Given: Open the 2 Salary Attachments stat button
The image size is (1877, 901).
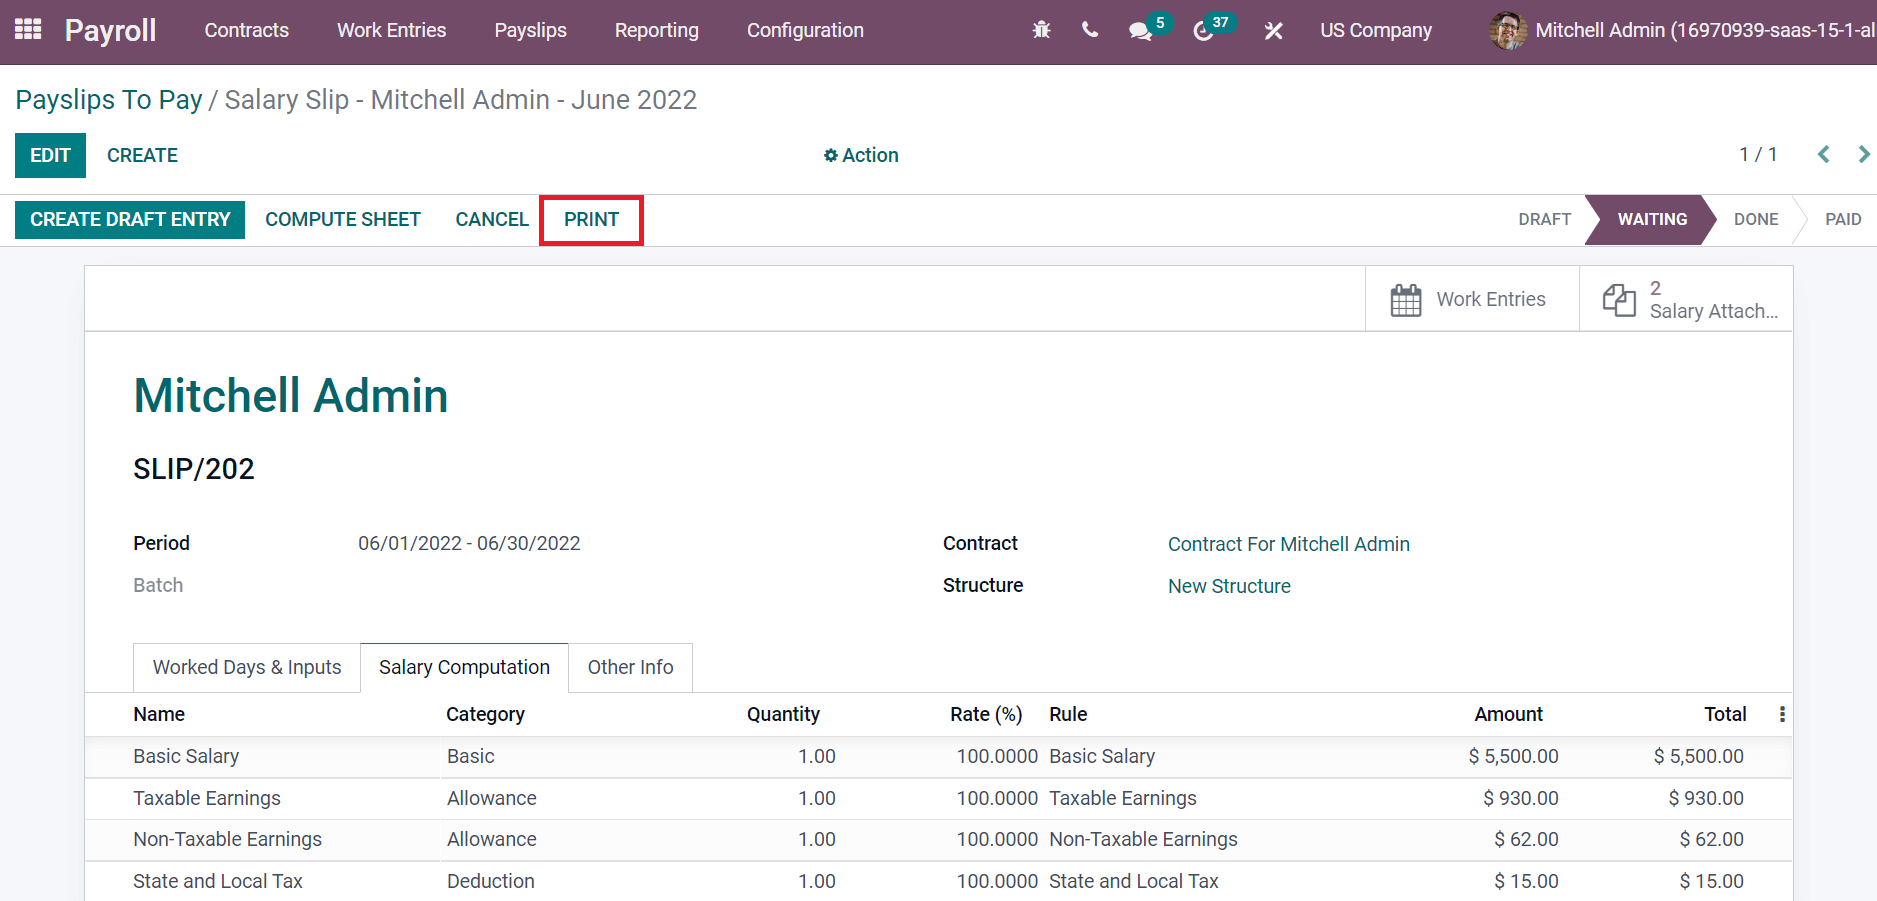Looking at the screenshot, I should [1686, 299].
